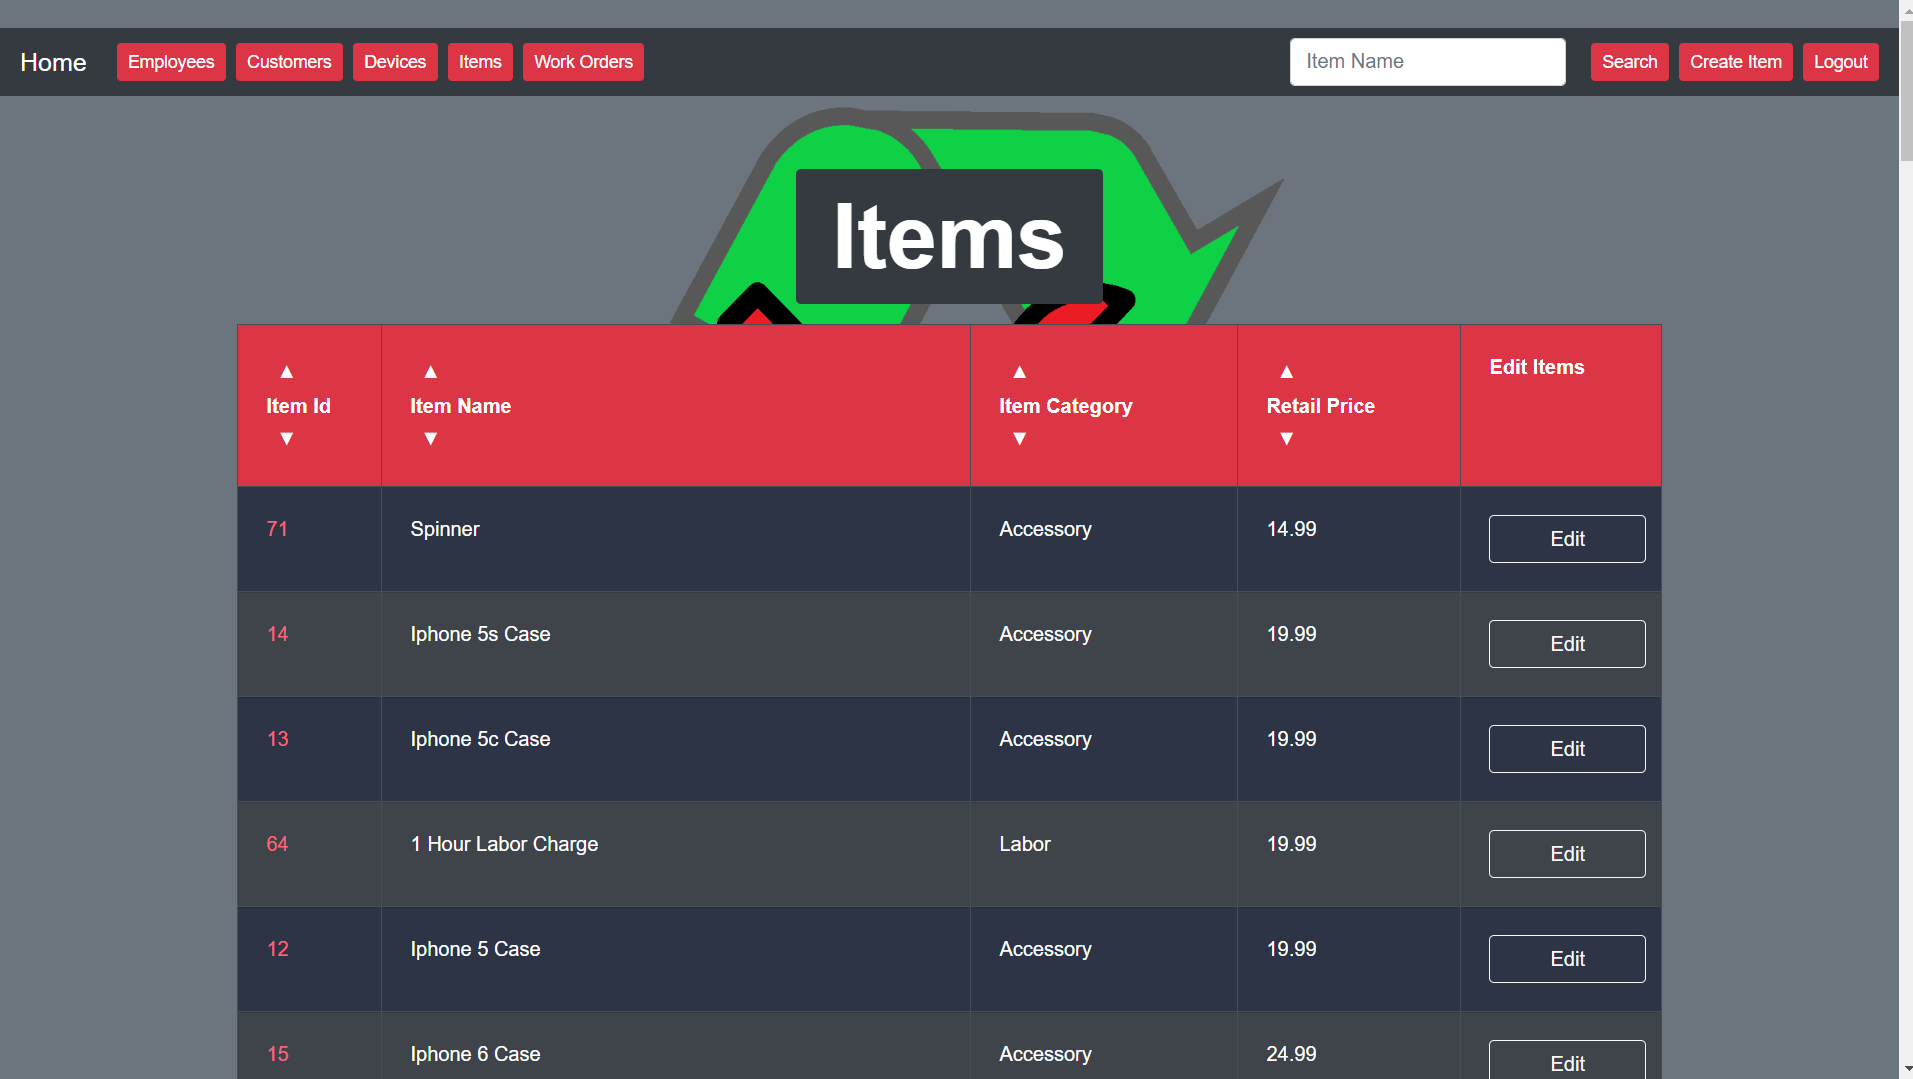
Task: Go to the Home page
Action: [x=53, y=62]
